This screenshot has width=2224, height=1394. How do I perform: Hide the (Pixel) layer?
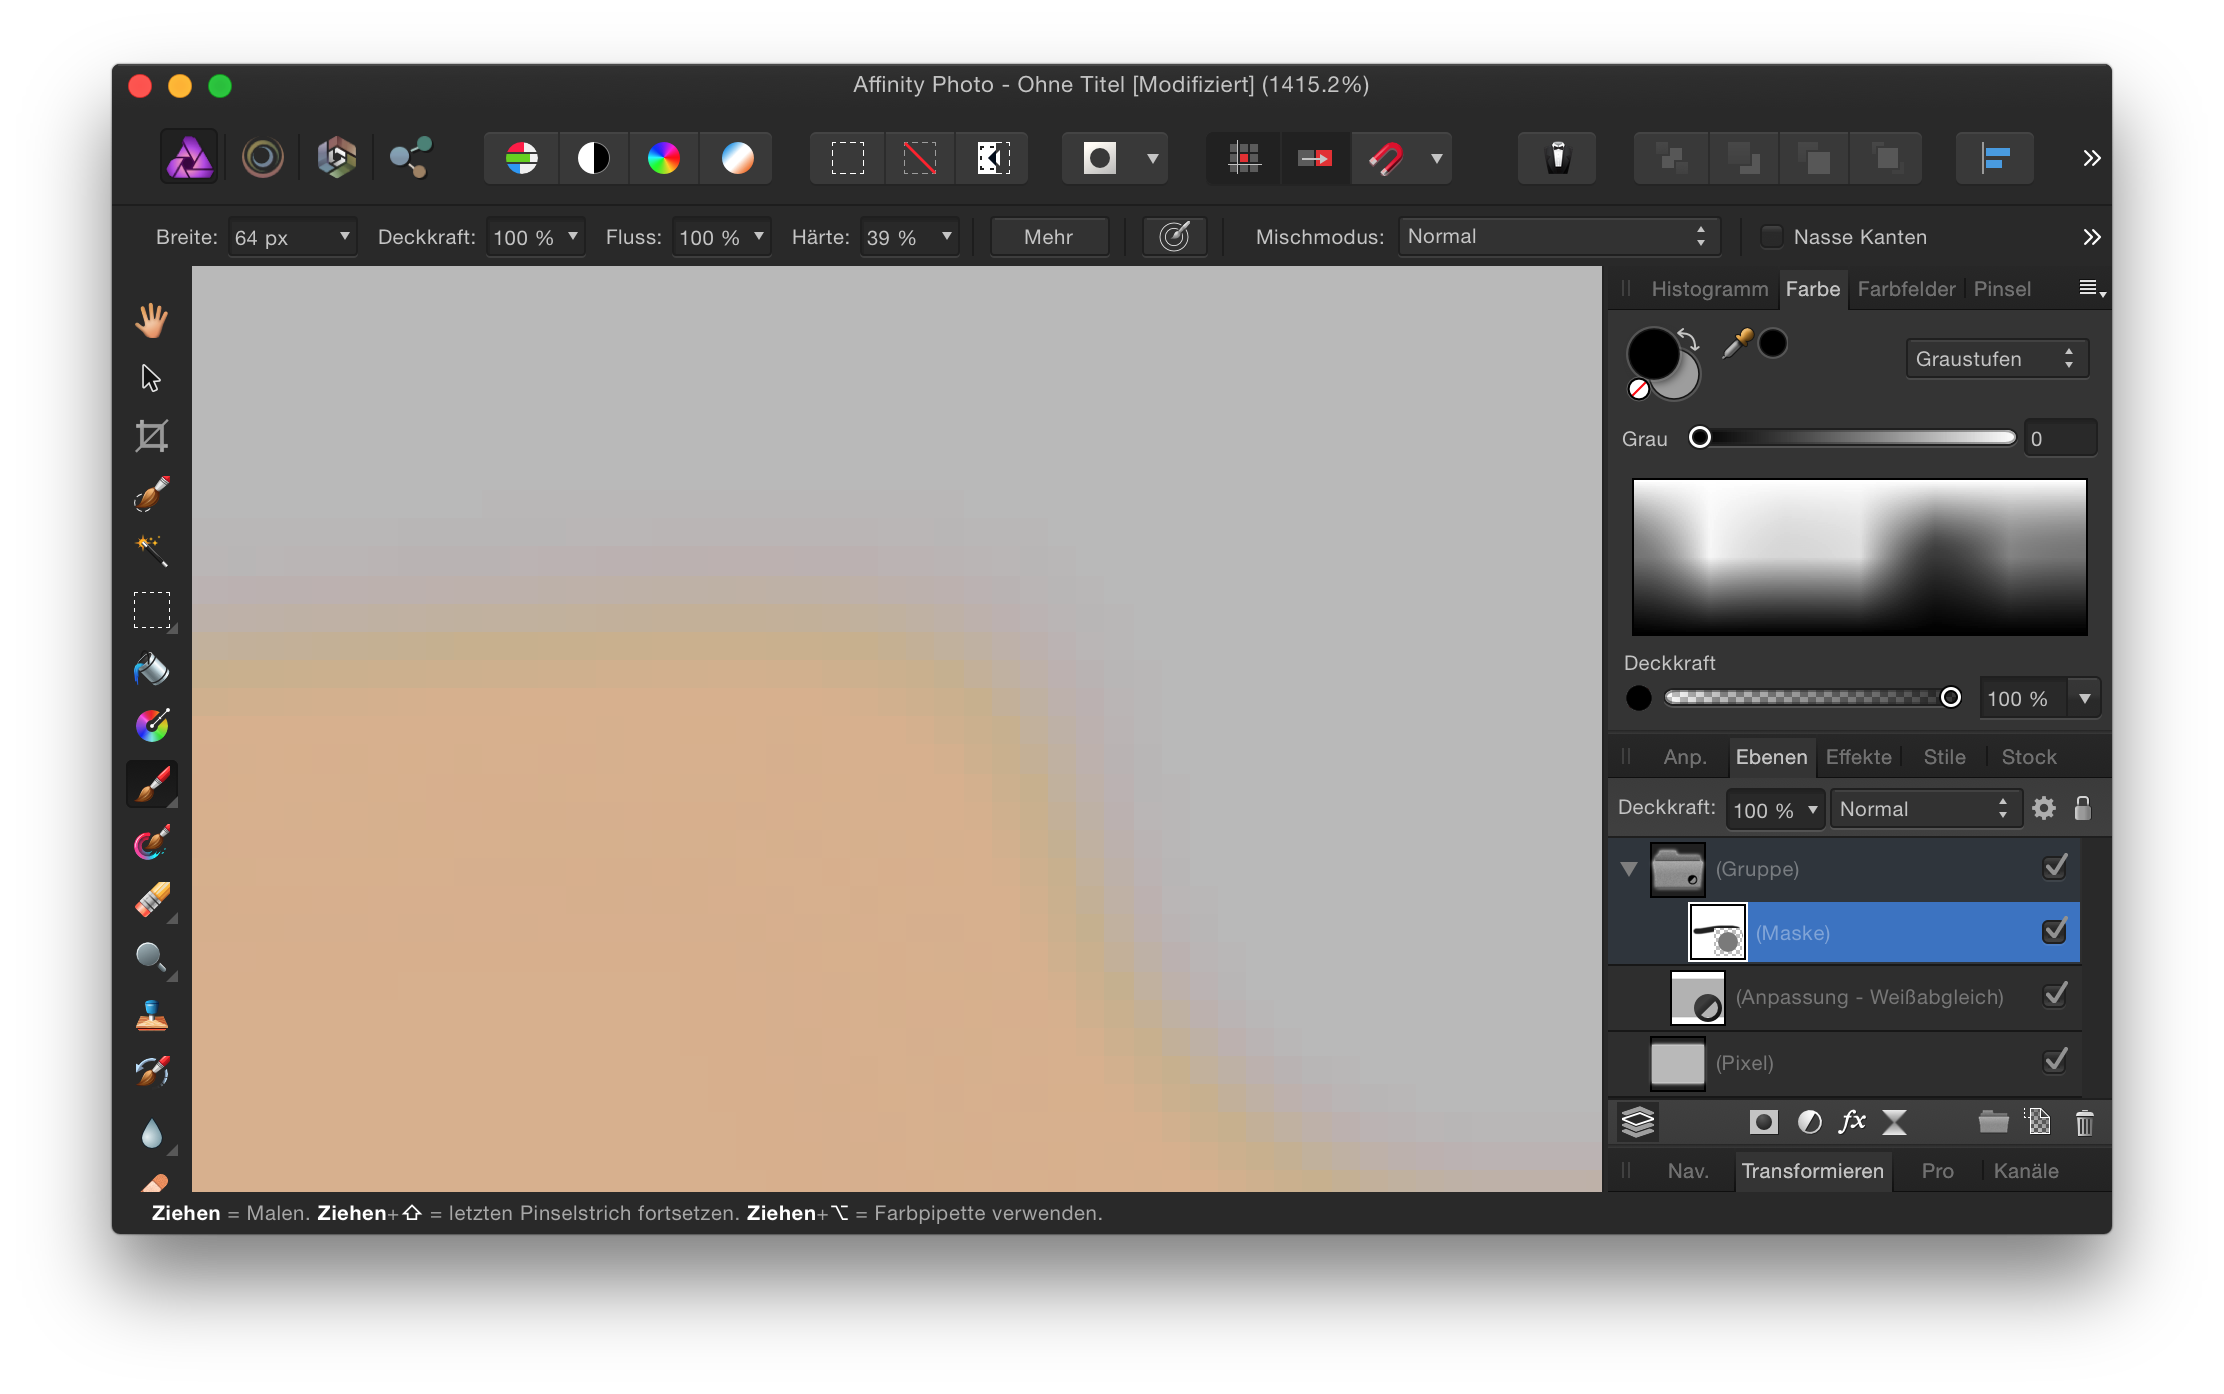[2055, 1060]
